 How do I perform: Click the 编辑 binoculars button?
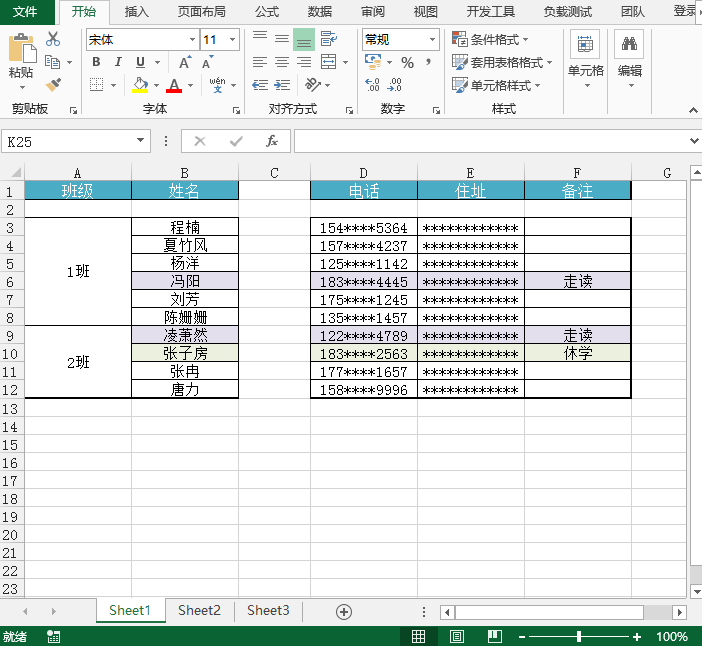pyautogui.click(x=629, y=59)
